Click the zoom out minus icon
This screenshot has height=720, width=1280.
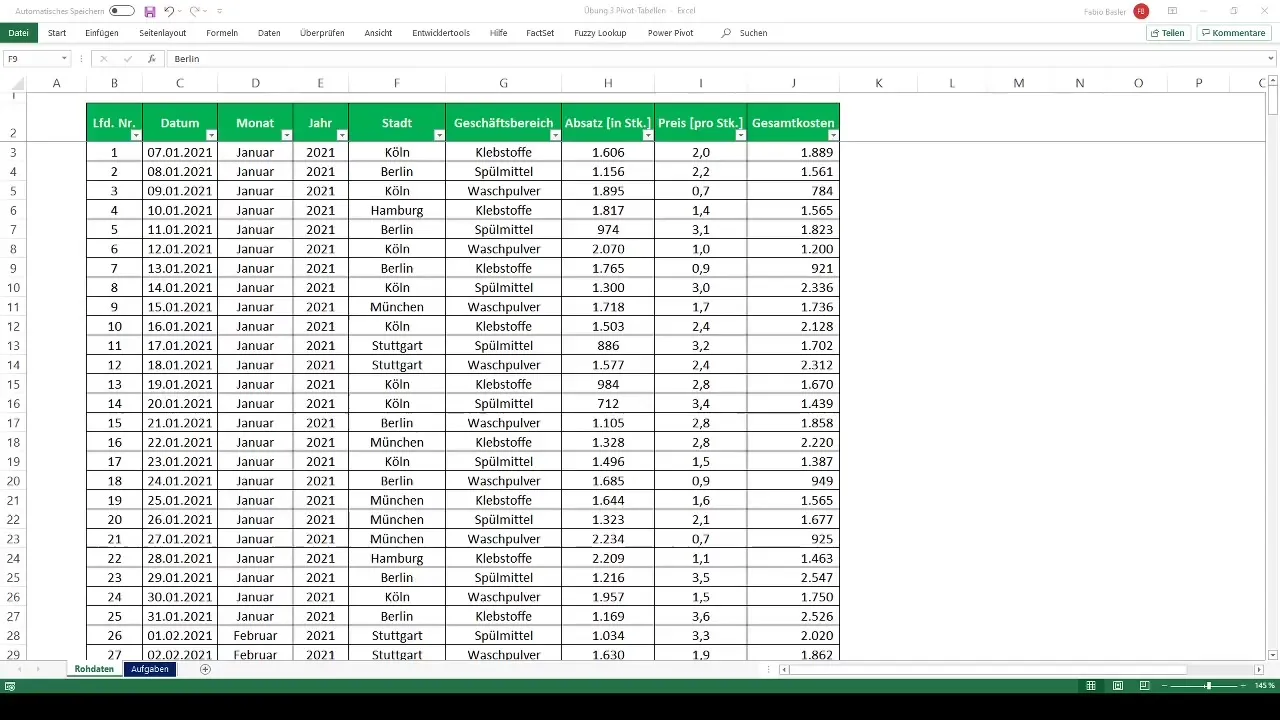tap(1165, 686)
